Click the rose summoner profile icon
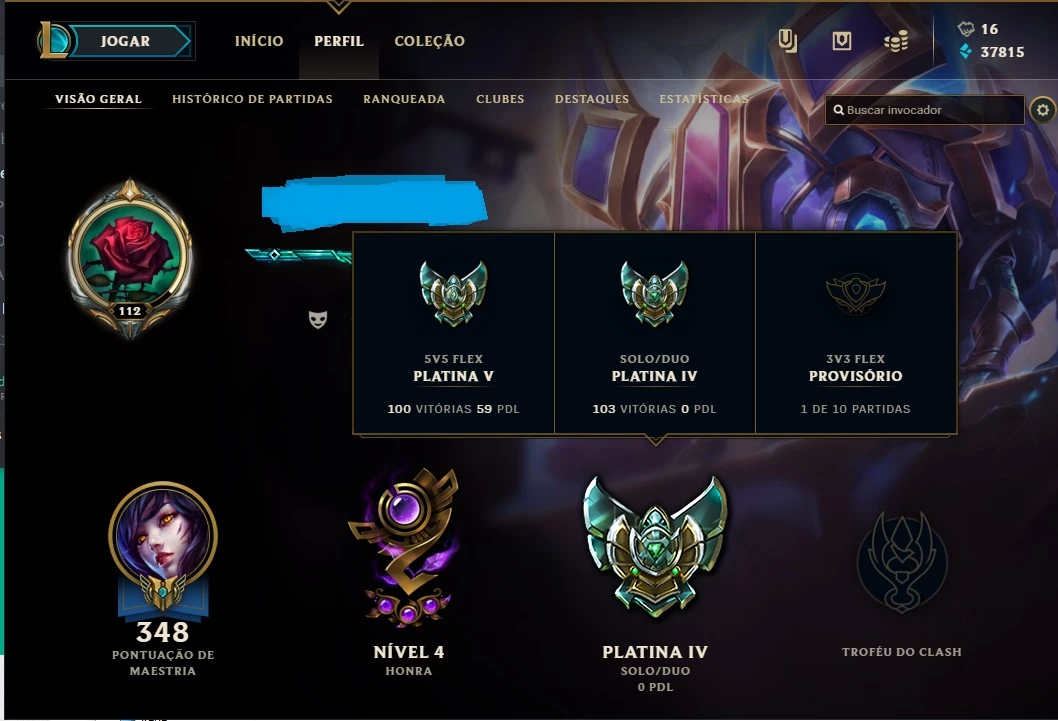Screen dimensions: 1058x721 pyautogui.click(x=130, y=258)
